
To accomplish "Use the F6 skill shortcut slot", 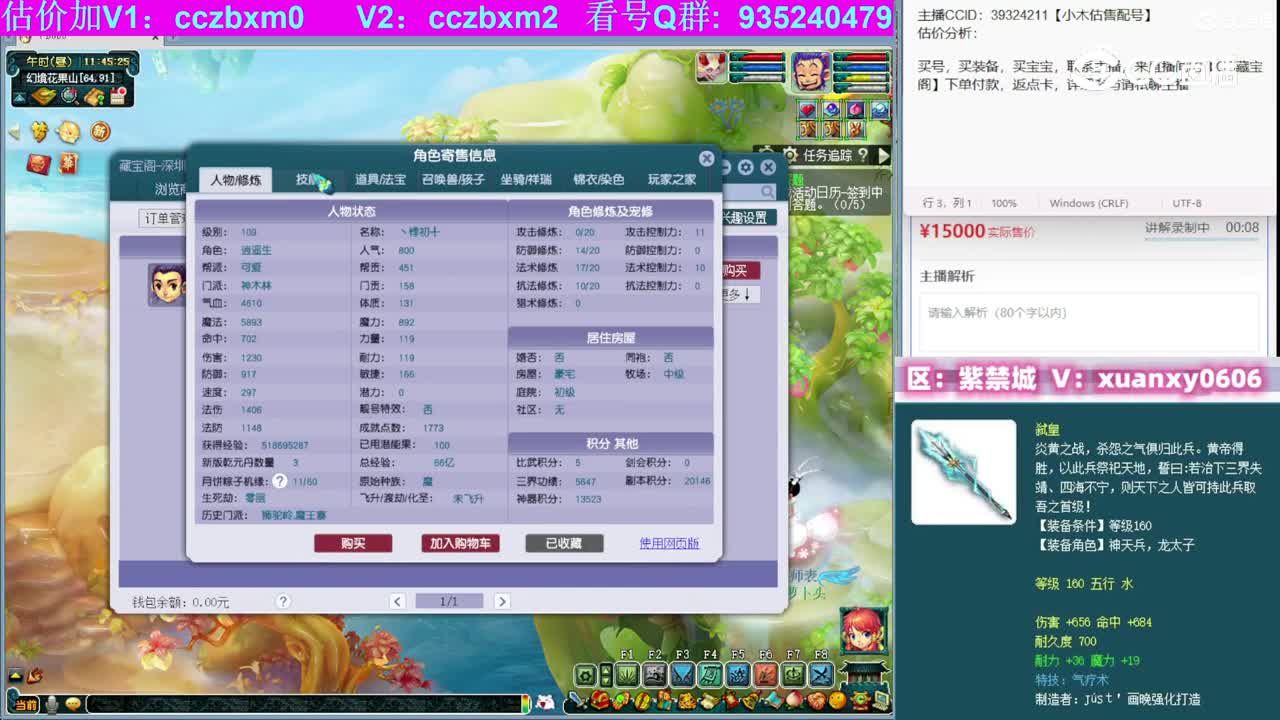I will [765, 675].
